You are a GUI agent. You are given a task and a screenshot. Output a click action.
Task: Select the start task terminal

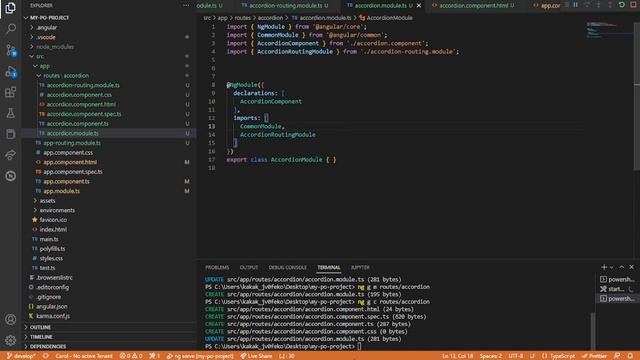(617, 289)
